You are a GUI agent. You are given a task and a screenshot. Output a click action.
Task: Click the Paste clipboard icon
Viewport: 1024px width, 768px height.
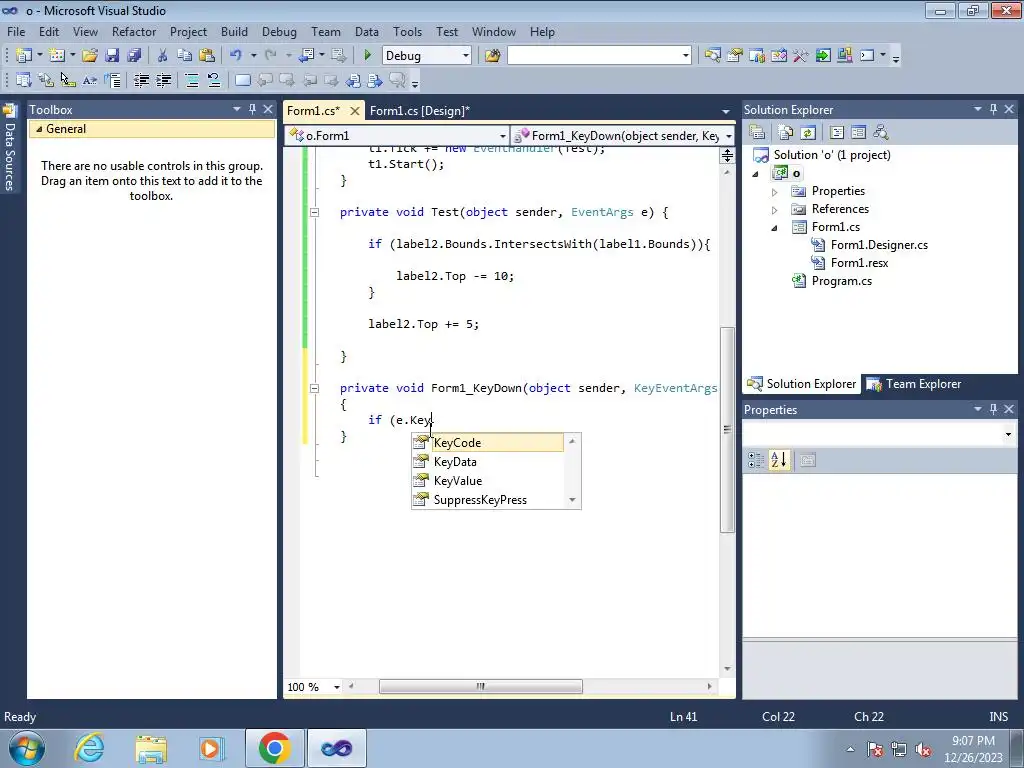coord(206,56)
